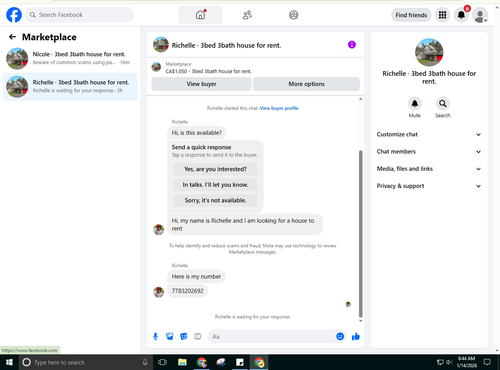Click the Find friends button
500x370 pixels.
411,15
